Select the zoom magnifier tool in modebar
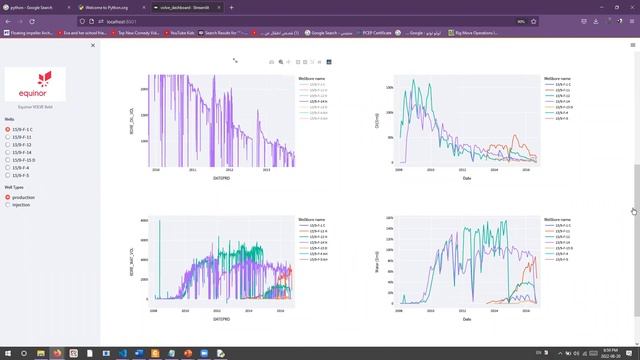Image resolution: width=640 pixels, height=360 pixels. pos(281,62)
